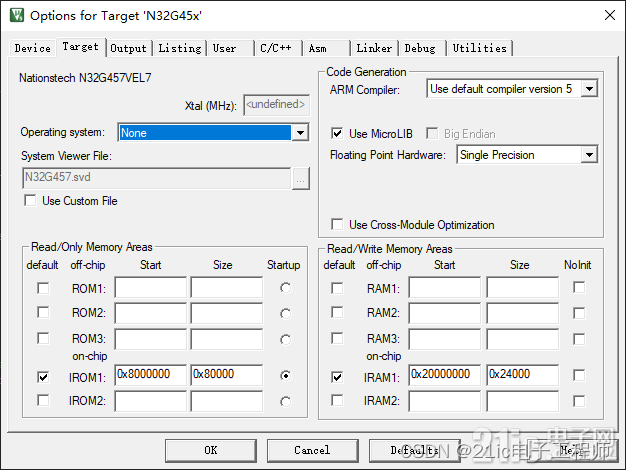
Task: Close the Options for Target dialog
Action: click(610, 15)
